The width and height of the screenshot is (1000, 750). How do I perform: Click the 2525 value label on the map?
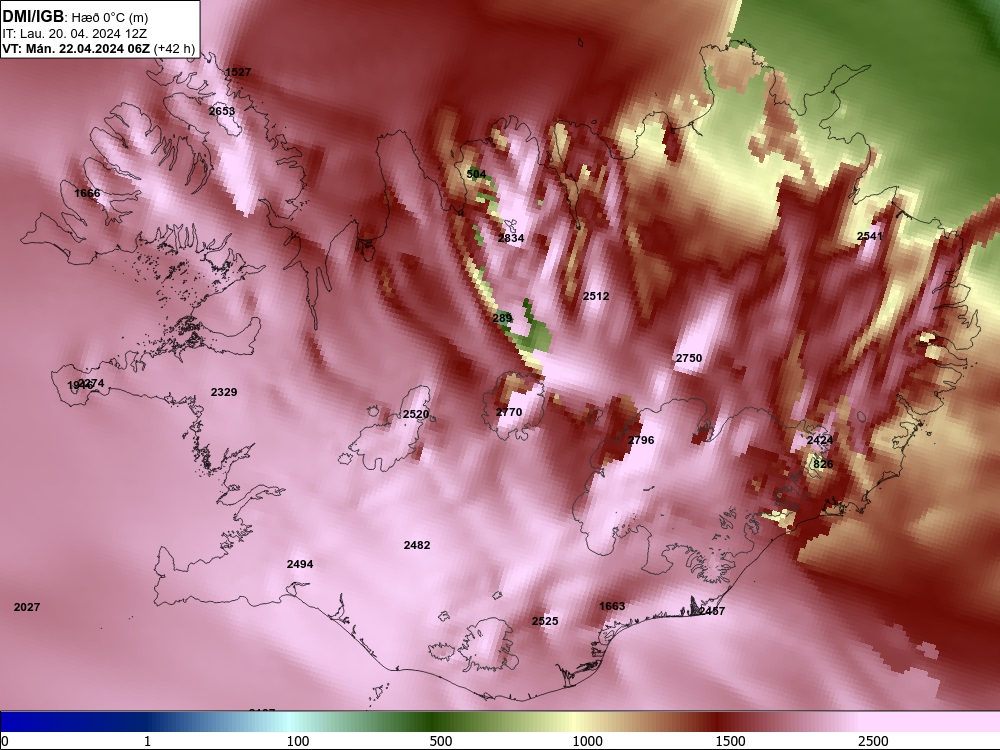point(545,621)
